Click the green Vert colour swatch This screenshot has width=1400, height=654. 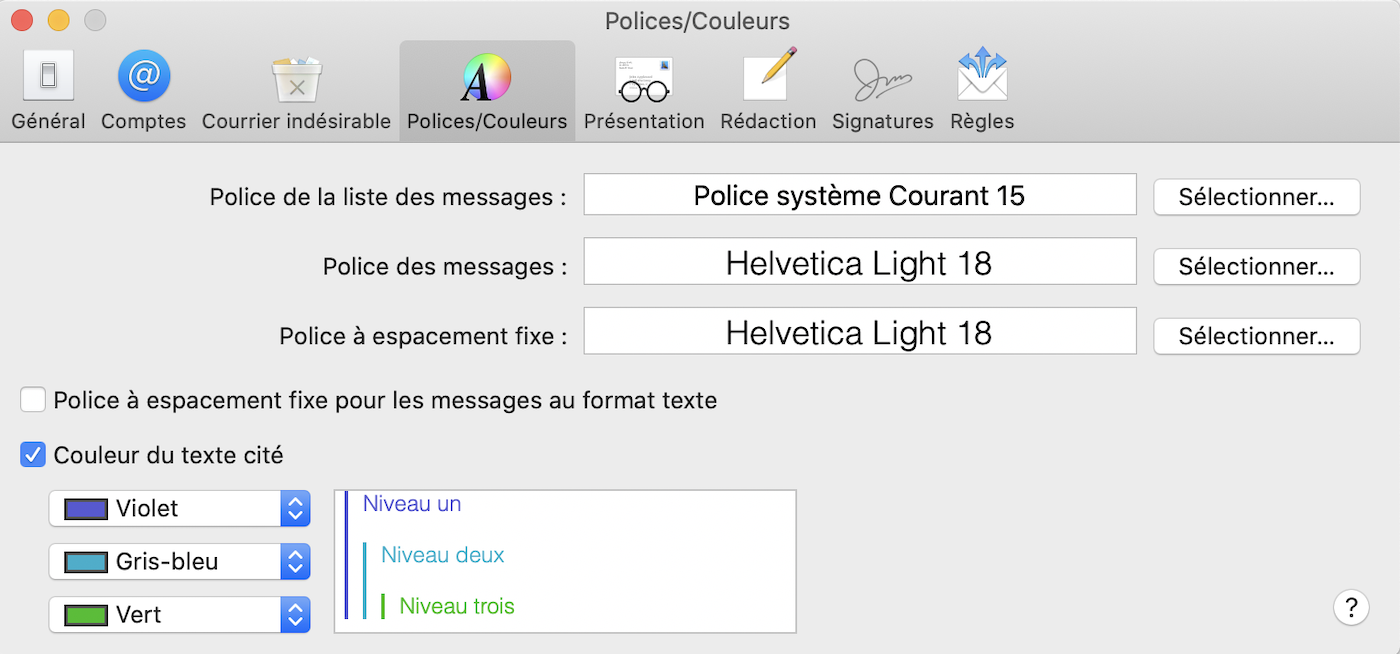[86, 614]
